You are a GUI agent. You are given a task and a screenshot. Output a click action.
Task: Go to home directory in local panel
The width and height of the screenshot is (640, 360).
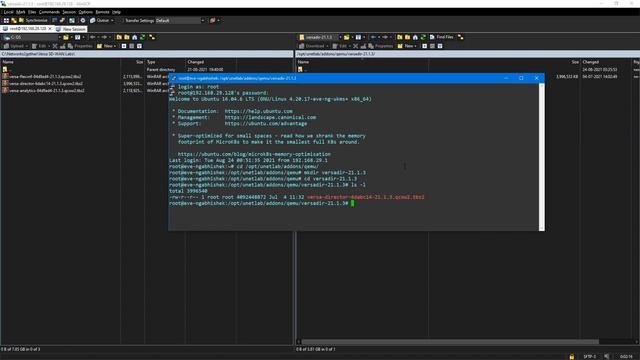[x=135, y=37]
